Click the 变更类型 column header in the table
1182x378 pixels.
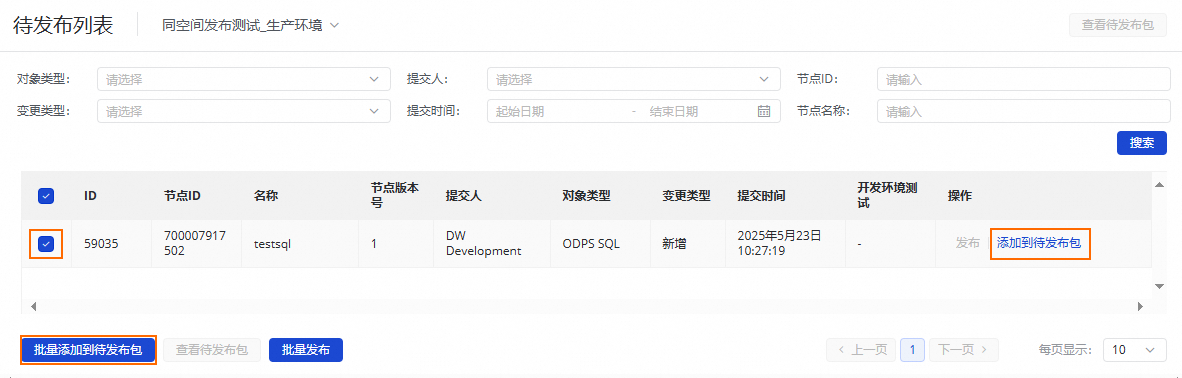click(687, 196)
